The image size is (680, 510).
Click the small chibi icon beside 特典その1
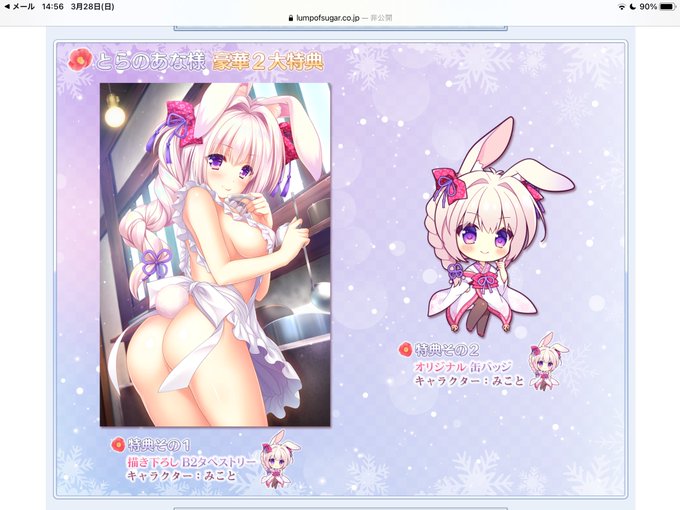click(x=279, y=458)
